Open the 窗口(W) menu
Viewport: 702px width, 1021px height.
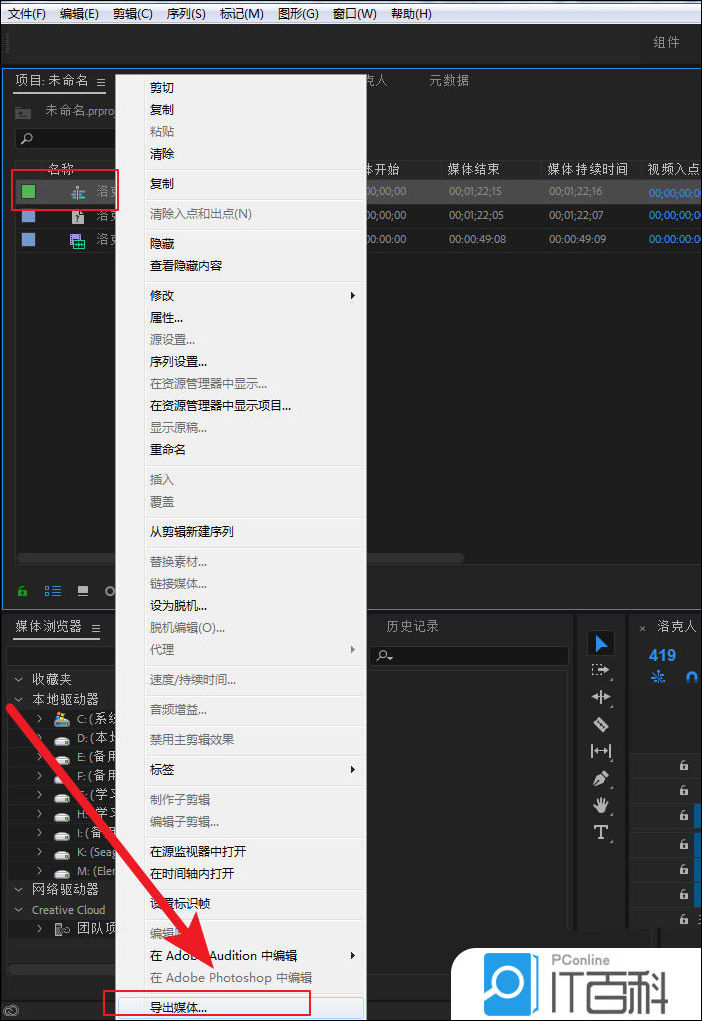(x=354, y=14)
